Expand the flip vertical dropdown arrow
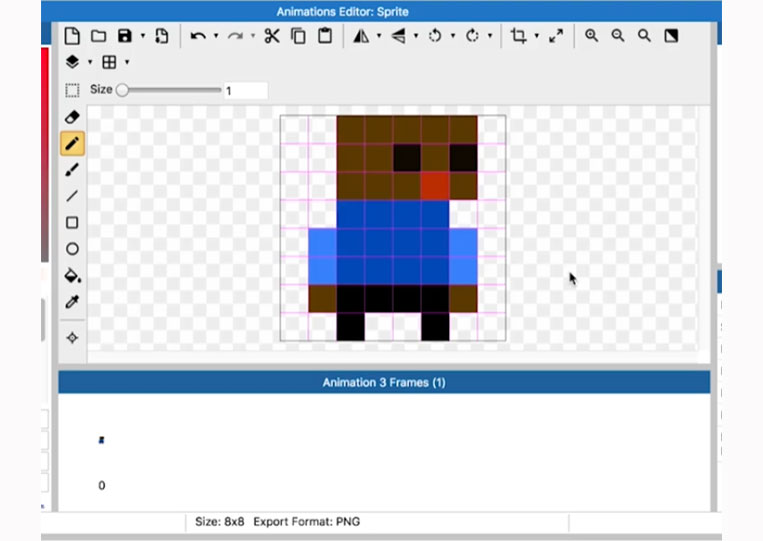Screen dimensions: 763x541 [416, 36]
